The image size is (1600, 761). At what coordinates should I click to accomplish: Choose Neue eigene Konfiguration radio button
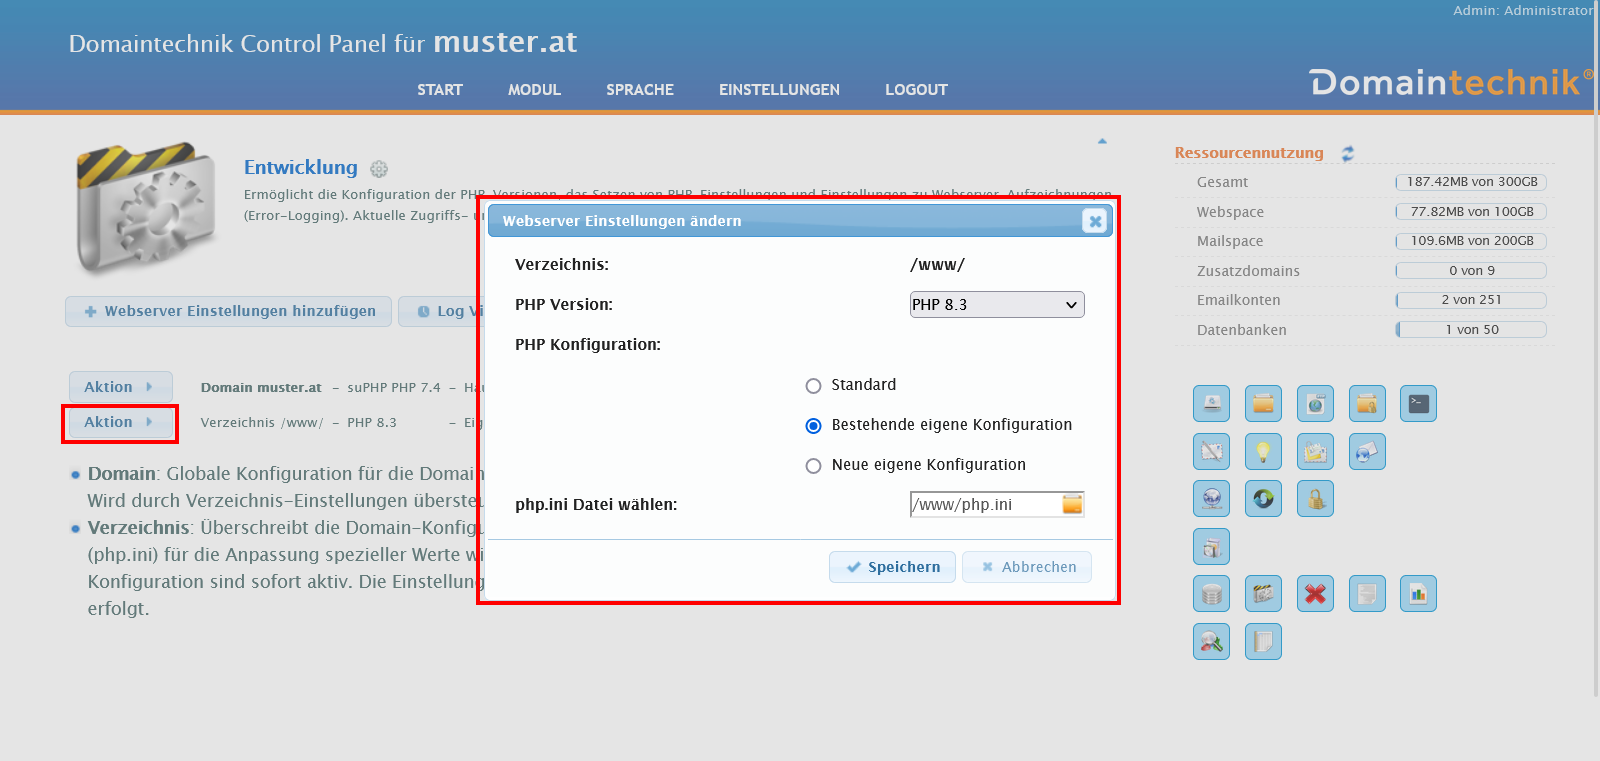pos(813,466)
